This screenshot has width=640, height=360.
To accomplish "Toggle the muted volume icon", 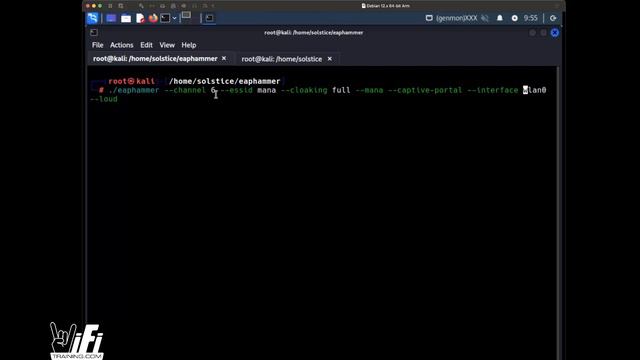I will (x=484, y=18).
